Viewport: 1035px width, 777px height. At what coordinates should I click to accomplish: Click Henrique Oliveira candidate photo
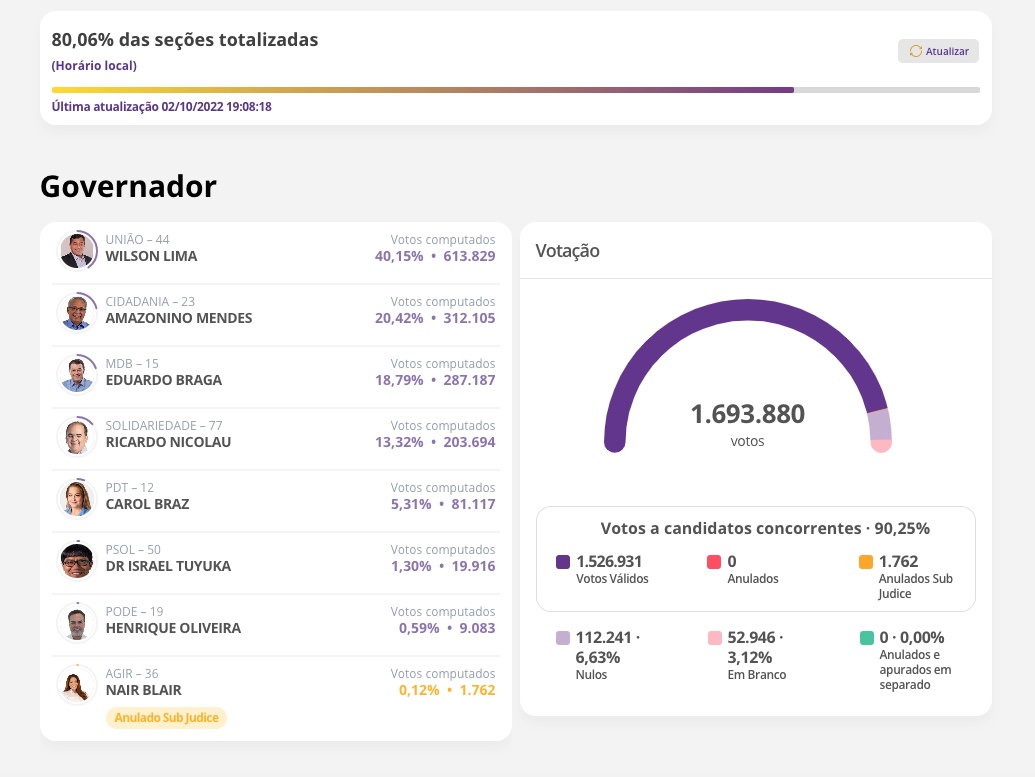coord(78,622)
